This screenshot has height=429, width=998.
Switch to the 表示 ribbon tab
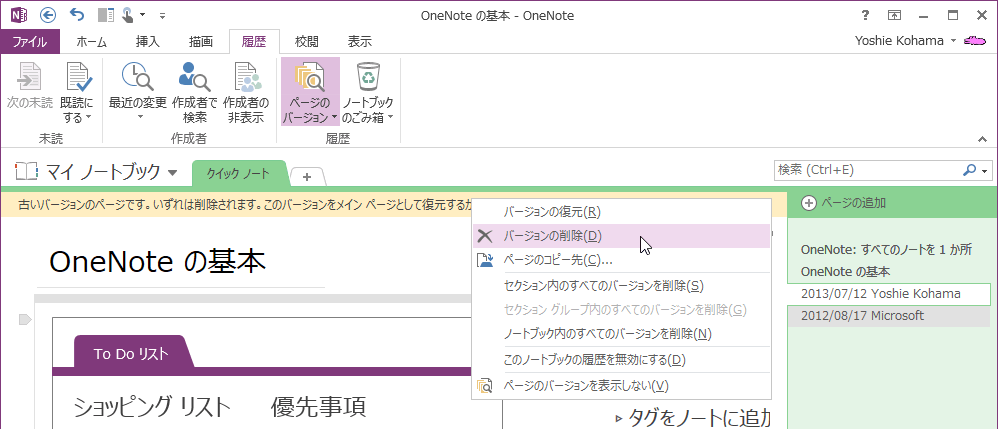(360, 42)
